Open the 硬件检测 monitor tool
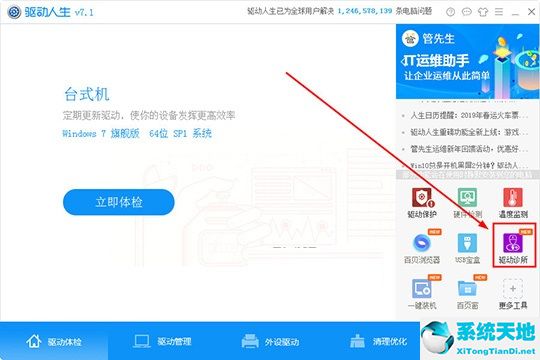The image size is (540, 360). [x=467, y=203]
